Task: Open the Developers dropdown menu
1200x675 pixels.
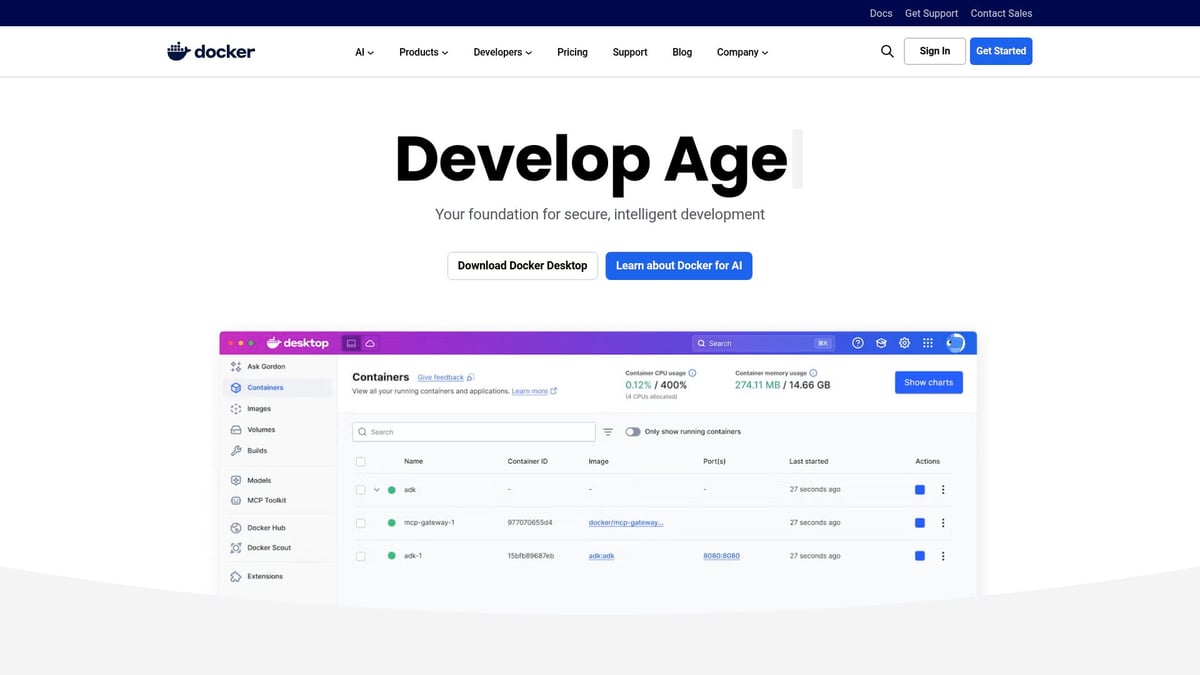Action: click(x=503, y=52)
